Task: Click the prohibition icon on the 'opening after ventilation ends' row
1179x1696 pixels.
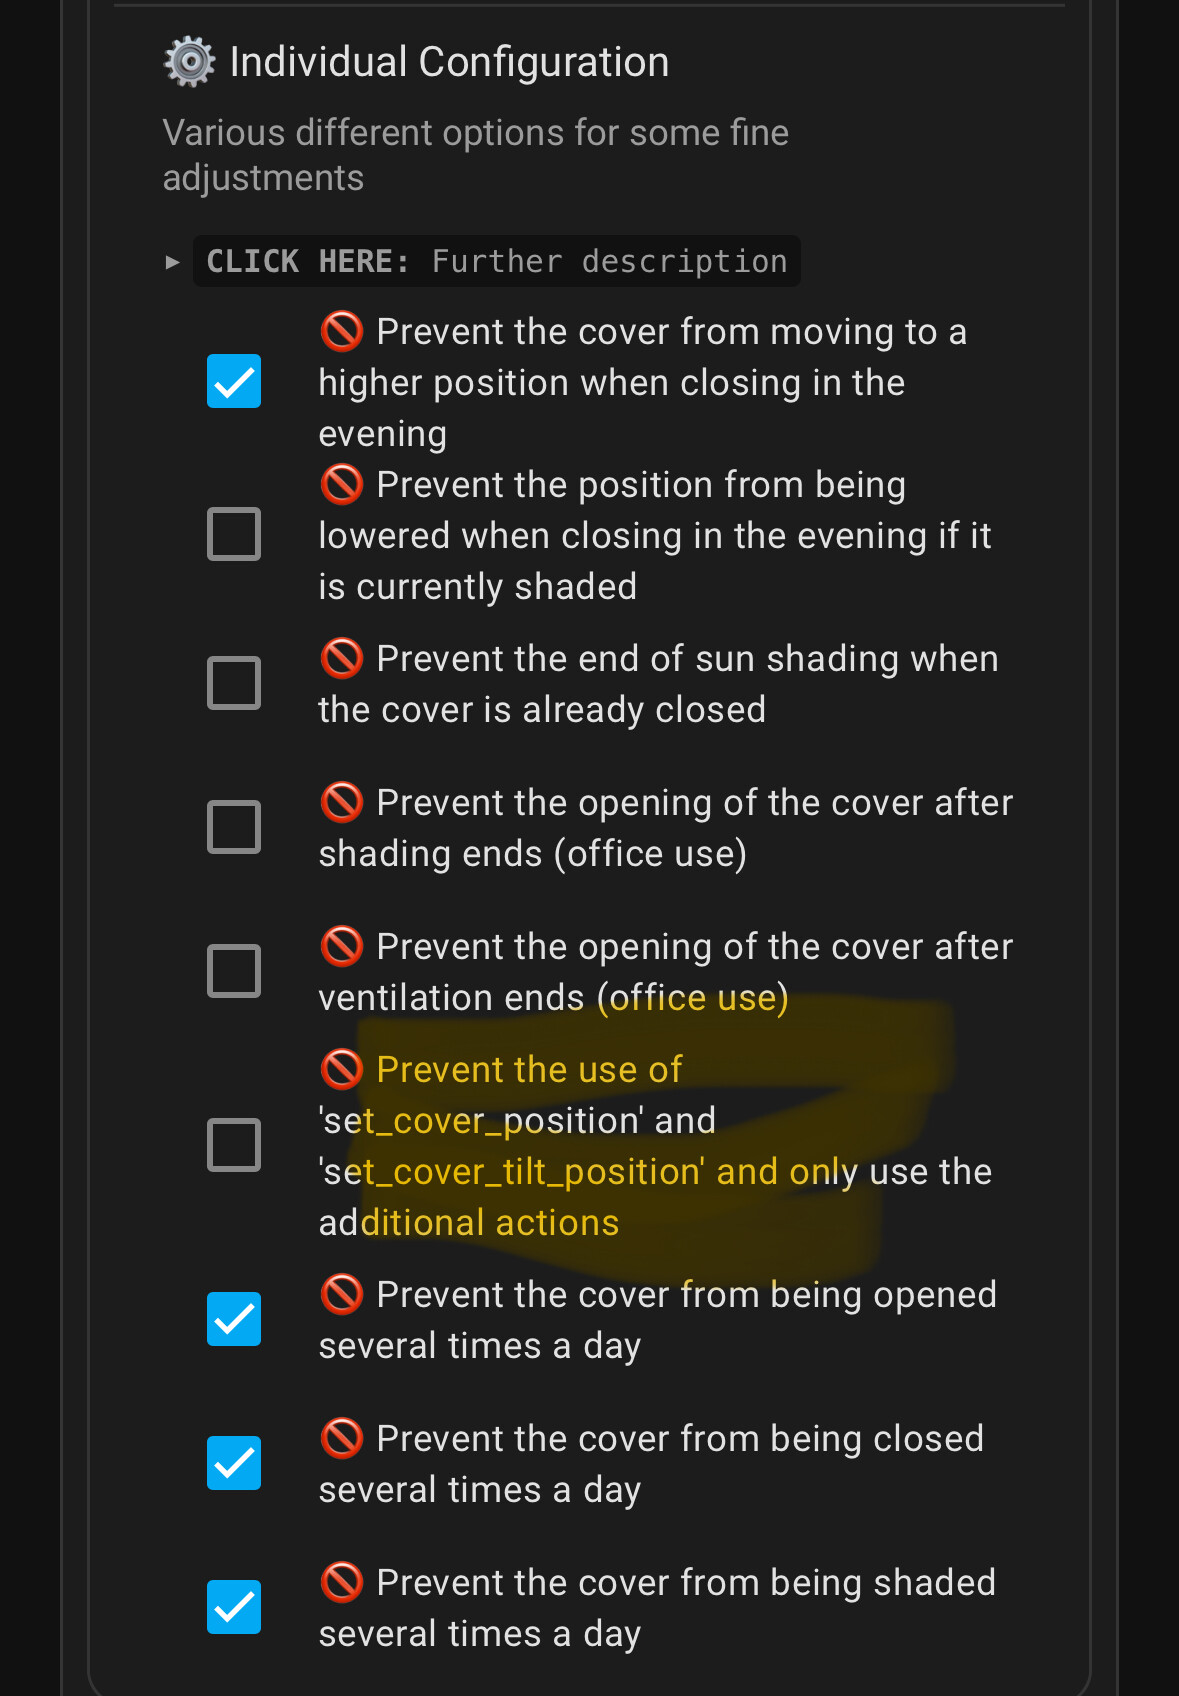Action: tap(341, 945)
